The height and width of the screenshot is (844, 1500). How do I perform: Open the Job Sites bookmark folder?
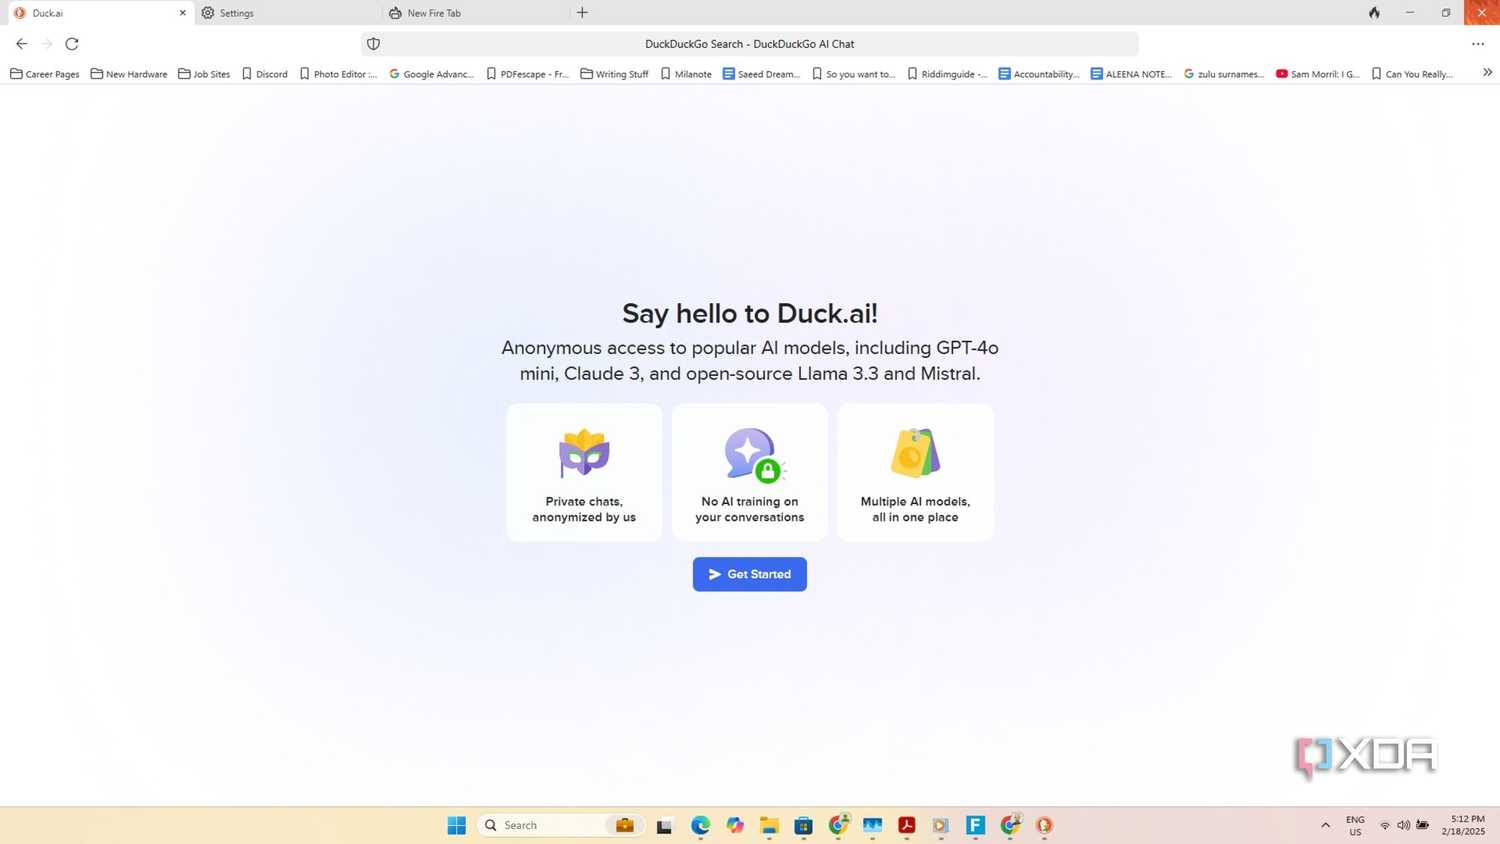click(204, 74)
